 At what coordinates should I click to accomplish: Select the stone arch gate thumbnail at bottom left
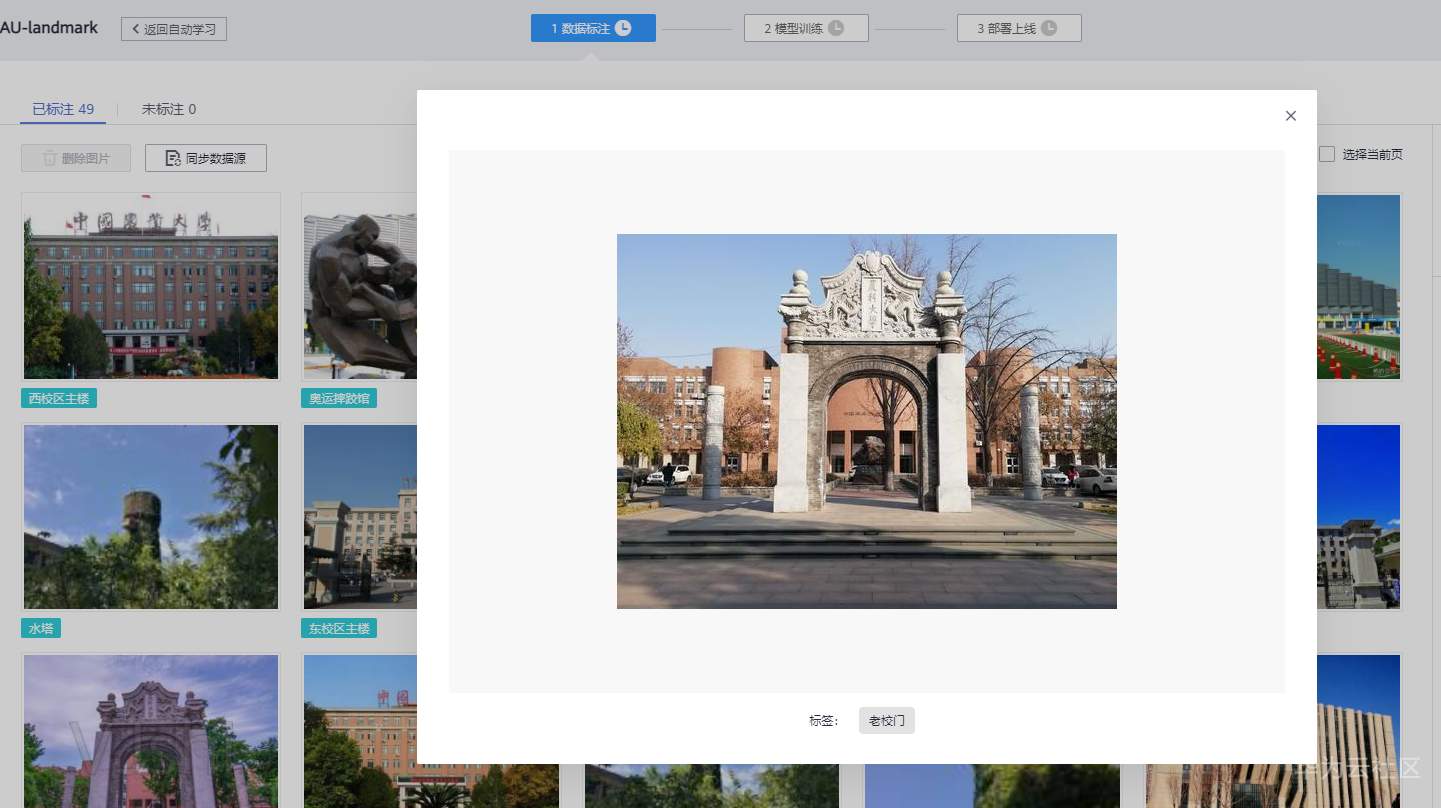151,731
